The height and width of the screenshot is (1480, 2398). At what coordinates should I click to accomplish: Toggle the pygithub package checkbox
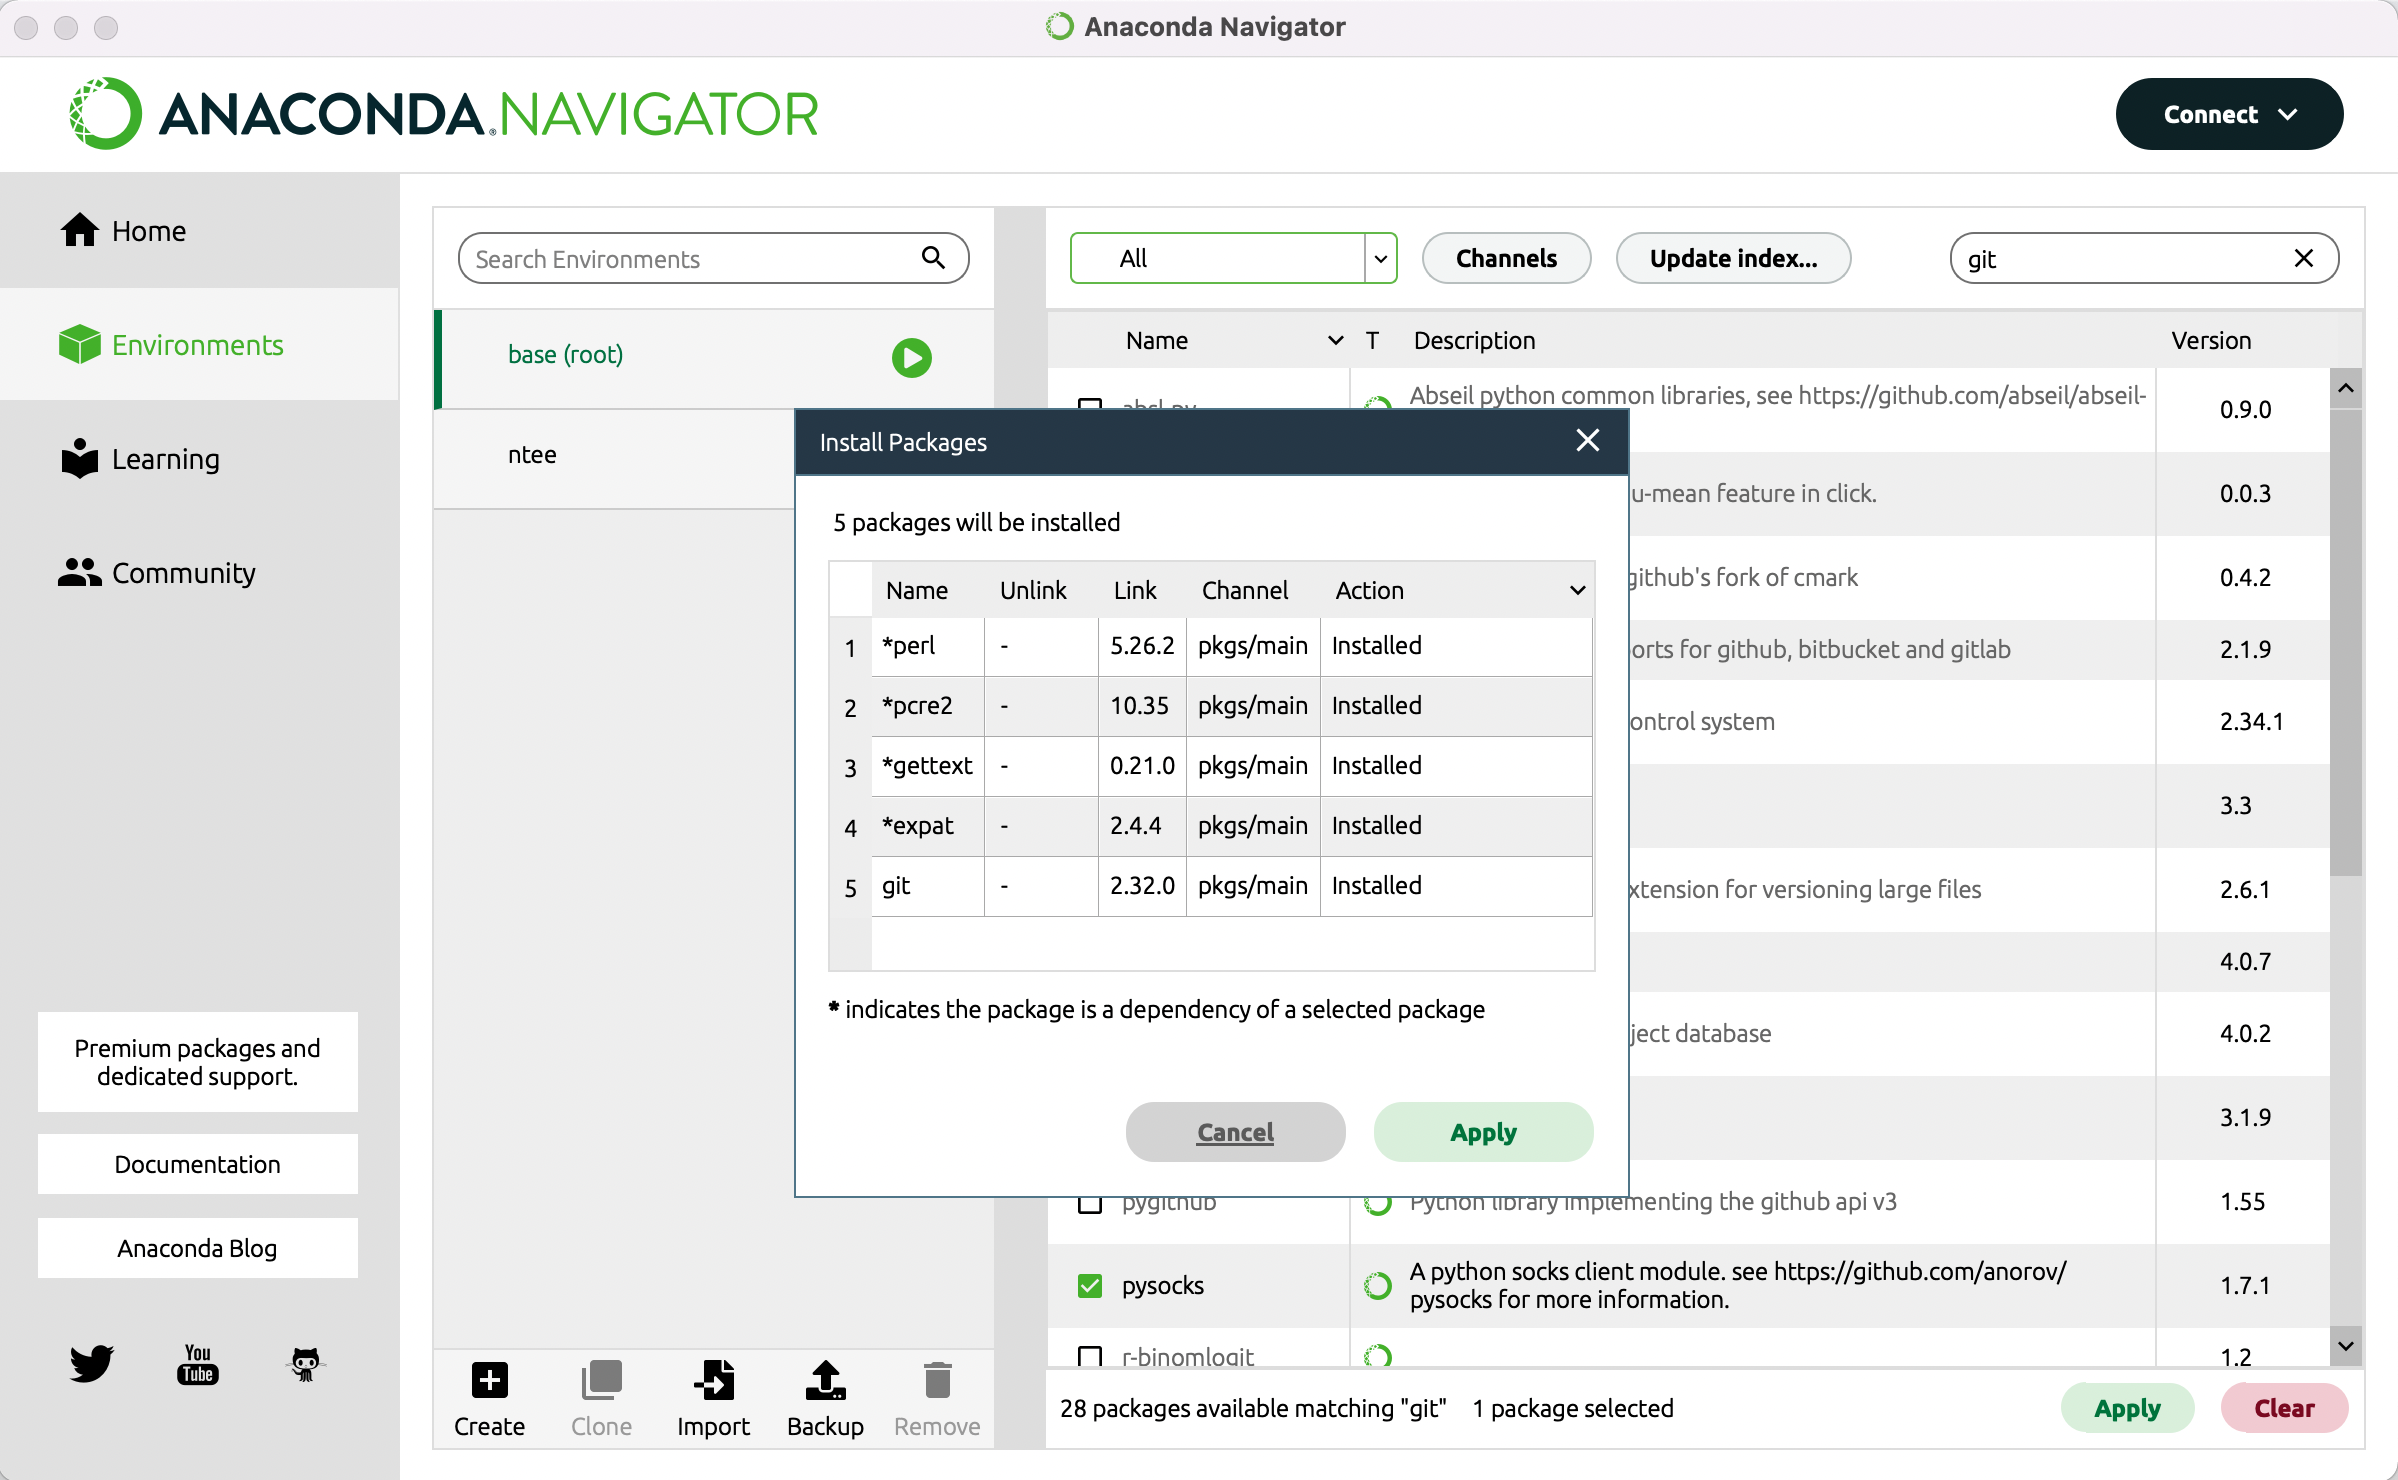click(1089, 1204)
